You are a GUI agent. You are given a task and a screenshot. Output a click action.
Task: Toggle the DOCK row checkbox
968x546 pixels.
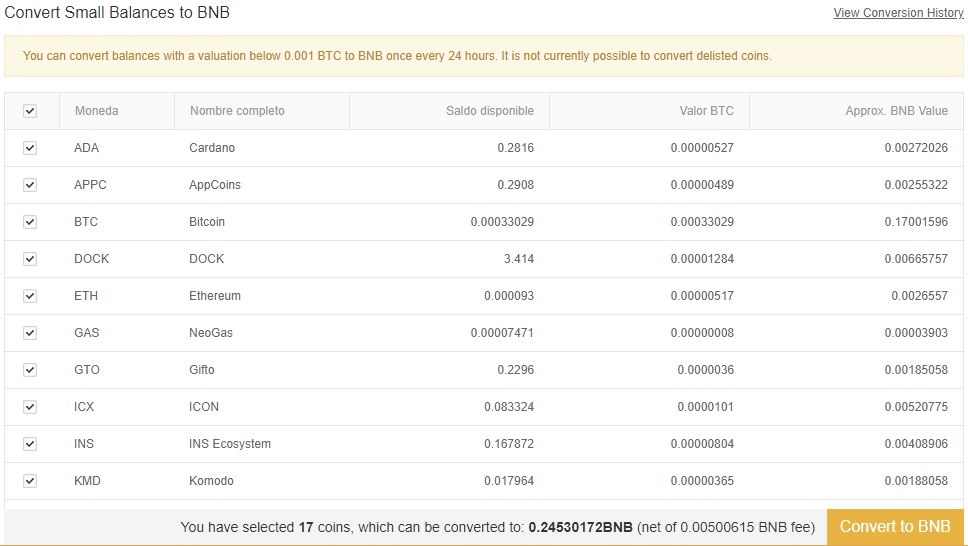30,259
